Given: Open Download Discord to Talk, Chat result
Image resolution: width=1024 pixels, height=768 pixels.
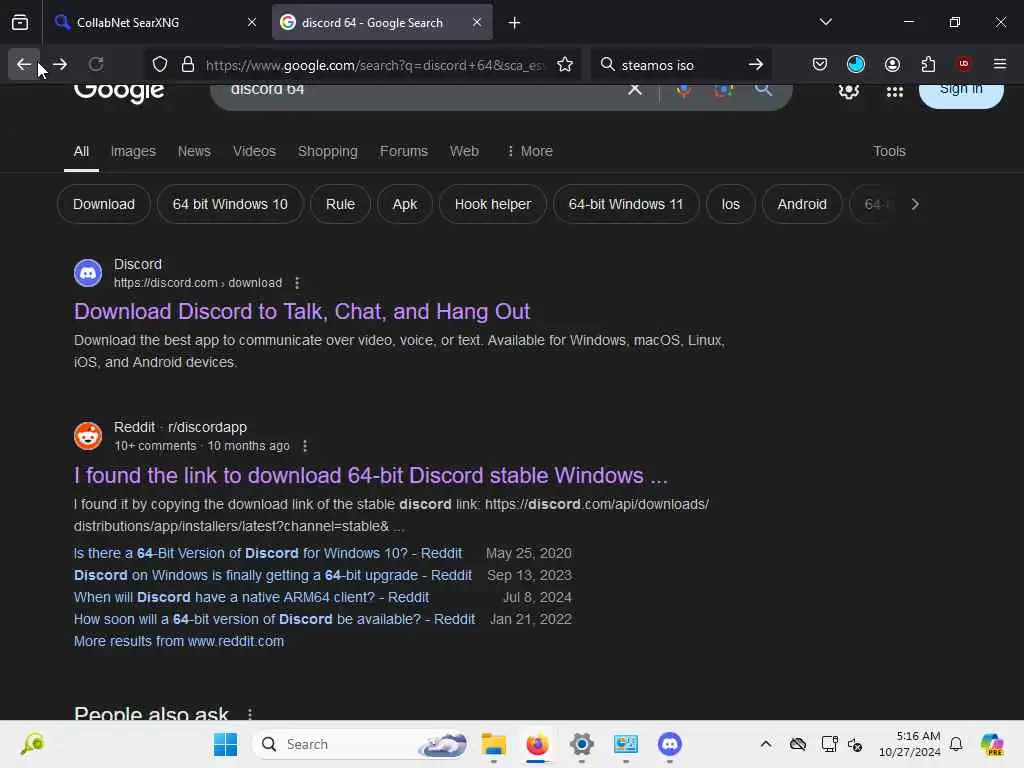Looking at the screenshot, I should (x=302, y=312).
